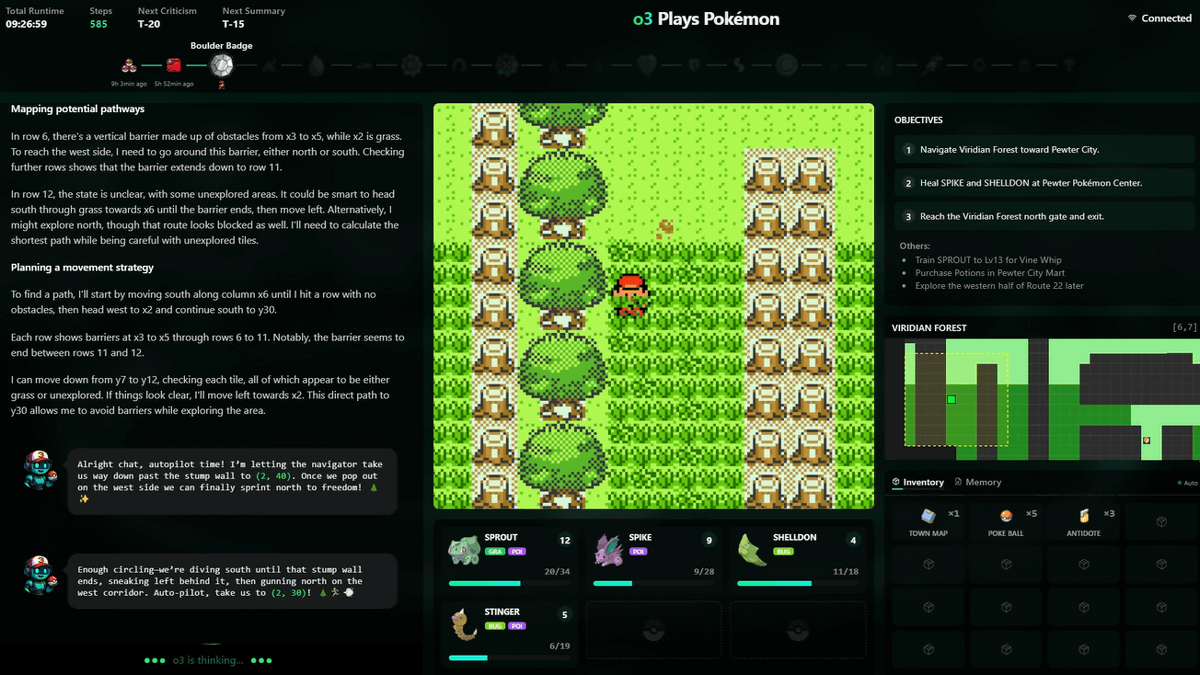The height and width of the screenshot is (675, 1200).
Task: Click STINGER's level 5 badge
Action: 564,614
